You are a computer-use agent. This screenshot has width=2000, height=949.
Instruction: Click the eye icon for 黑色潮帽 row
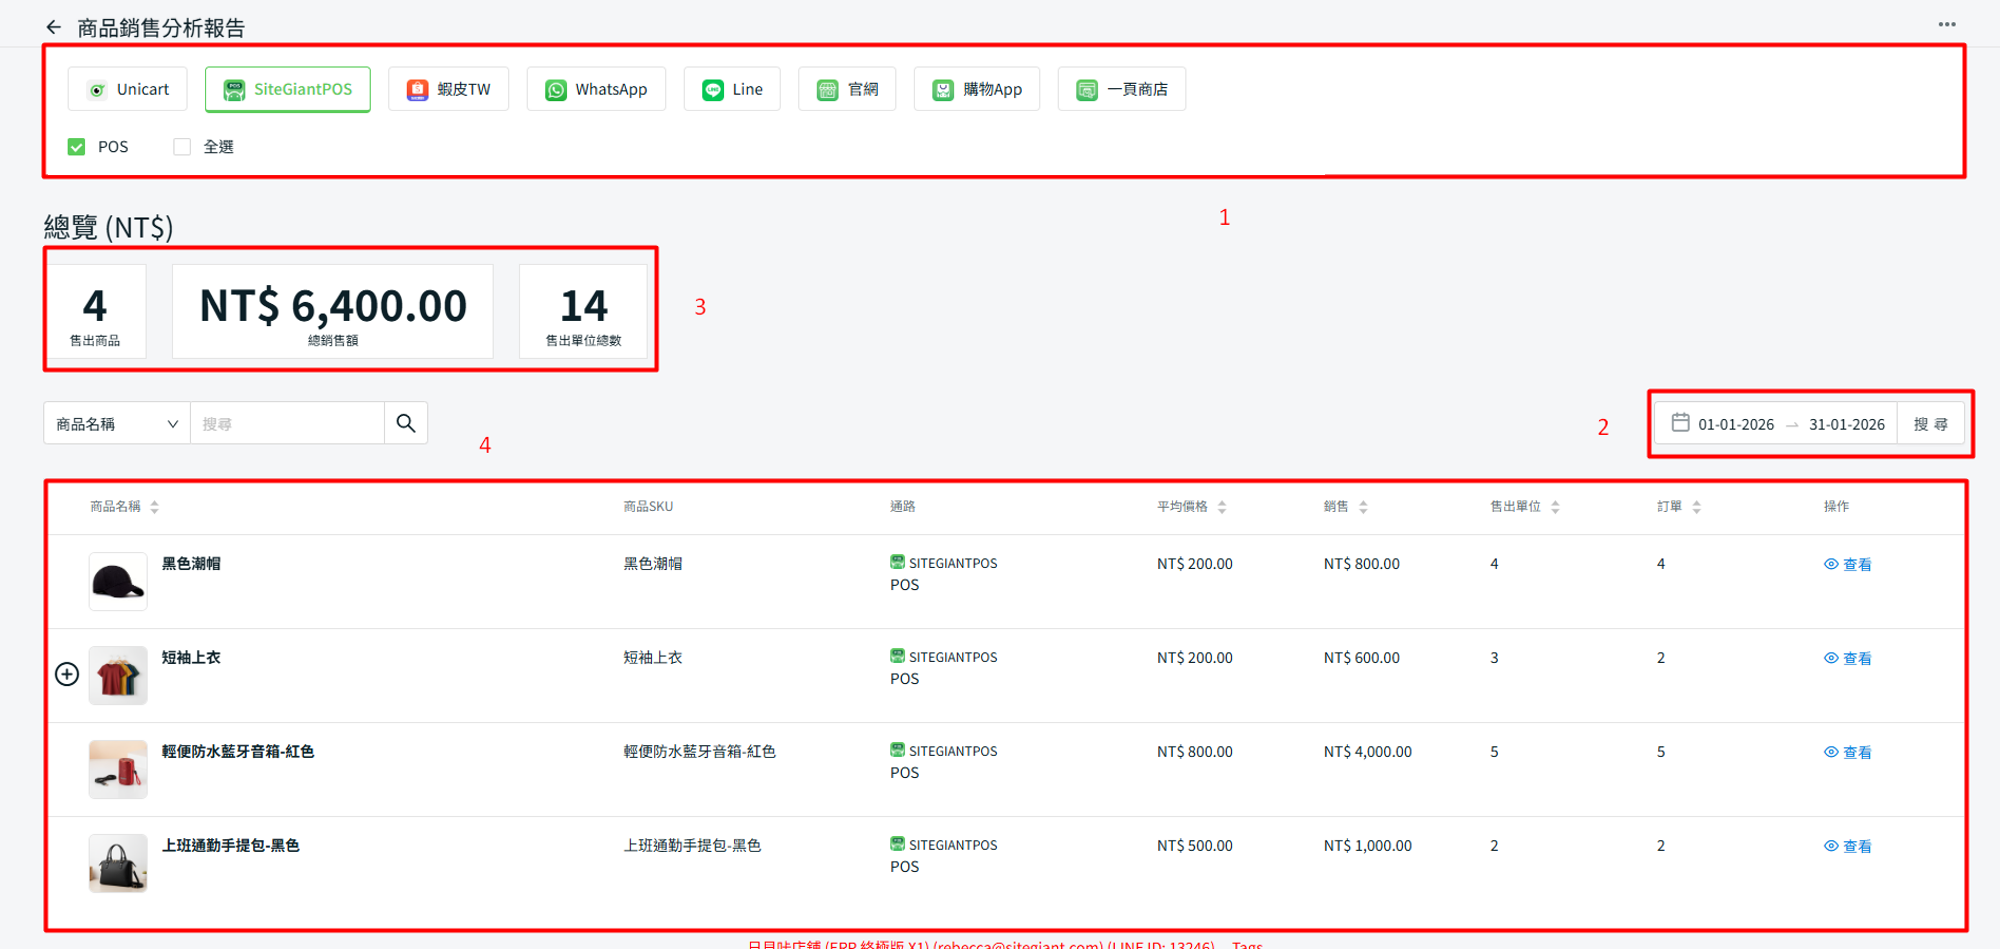pyautogui.click(x=1830, y=564)
